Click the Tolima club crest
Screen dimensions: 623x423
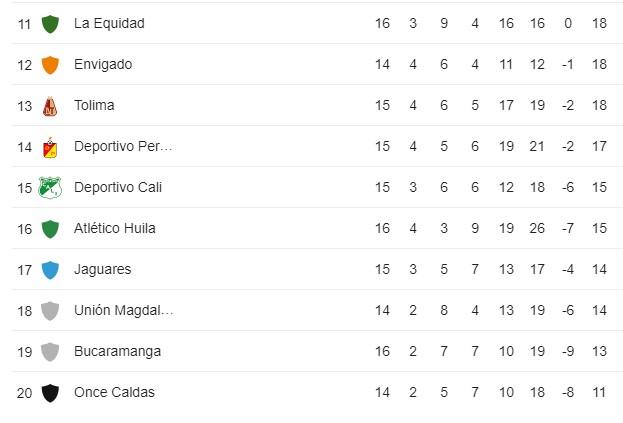(x=50, y=106)
